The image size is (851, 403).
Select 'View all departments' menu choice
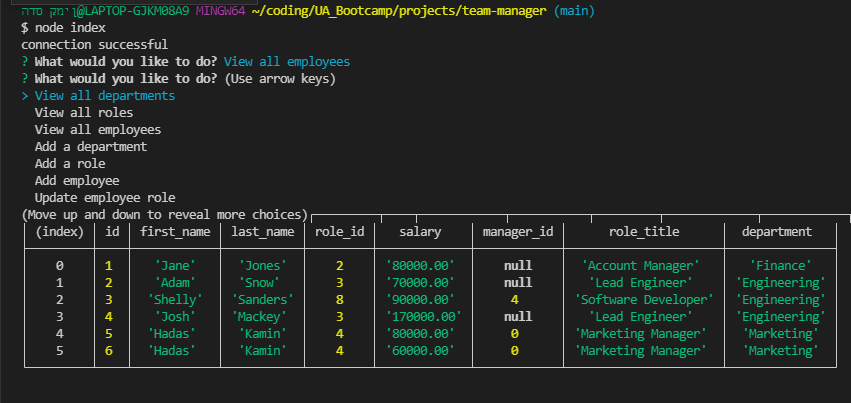tap(105, 96)
